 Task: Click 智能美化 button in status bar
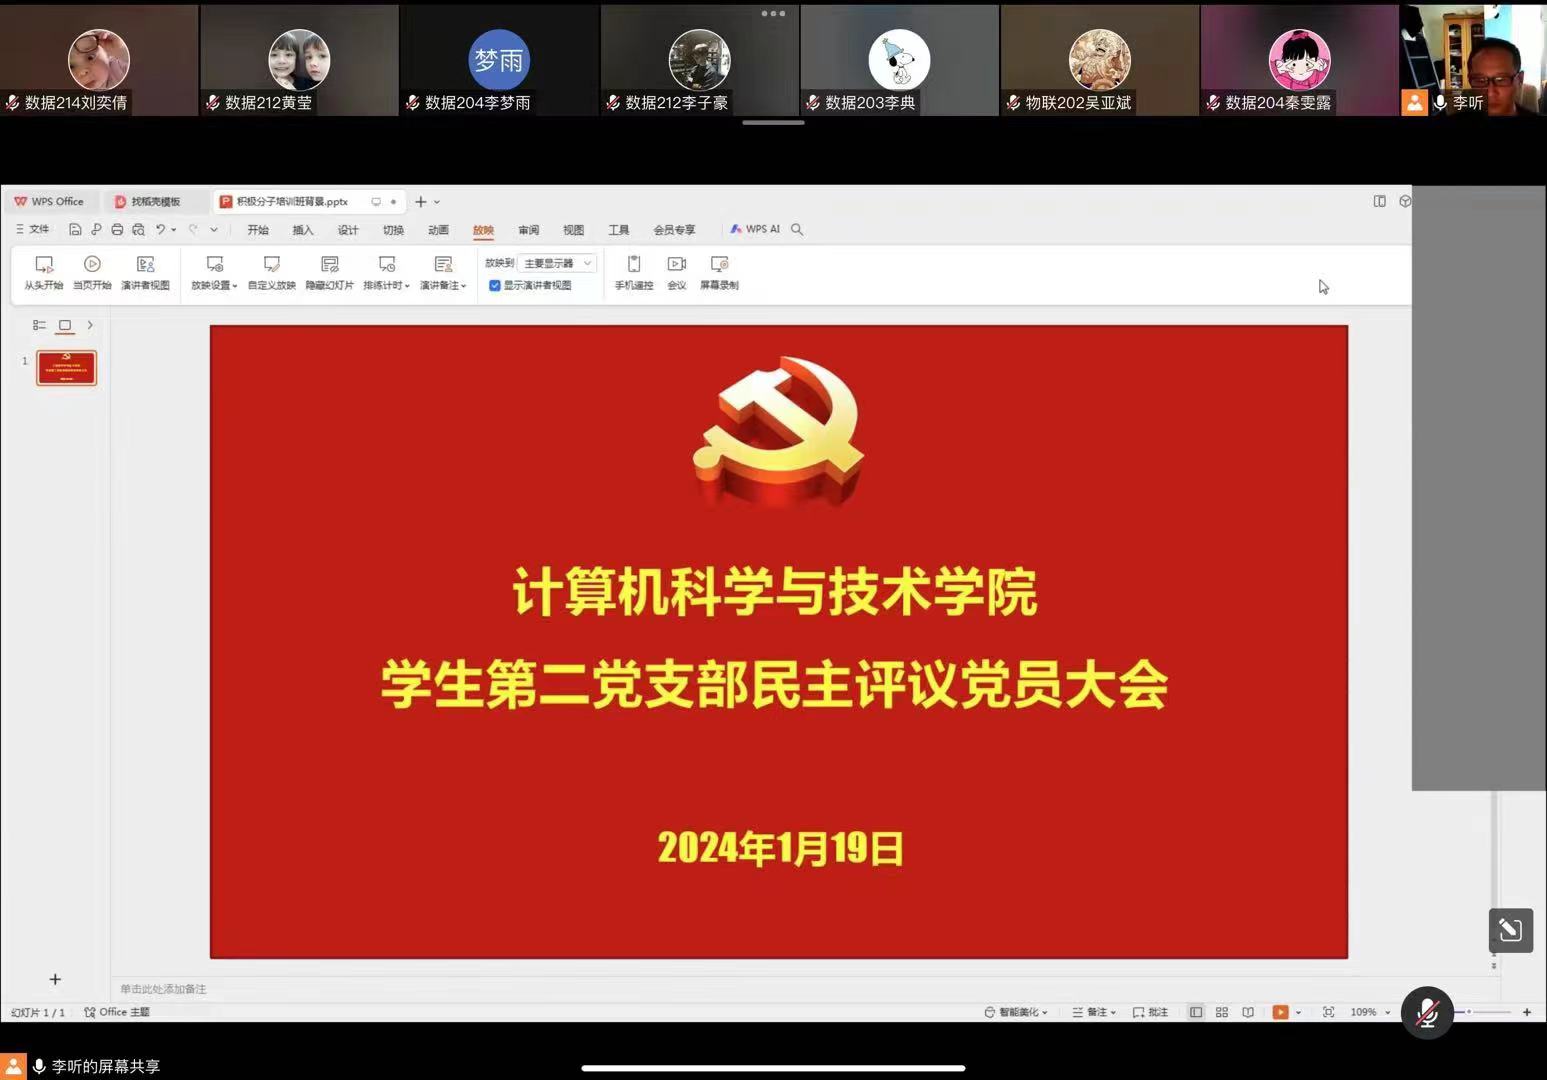point(1017,1012)
